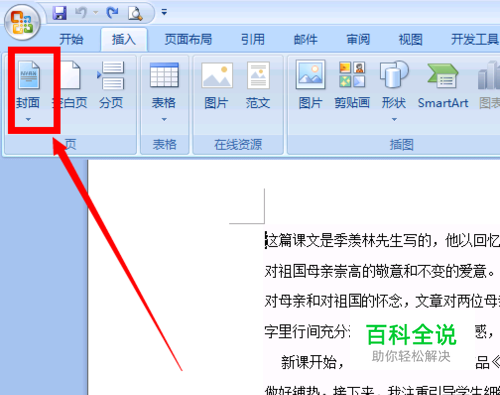
Task: Open the 视图 ribbon tab
Action: click(x=410, y=39)
